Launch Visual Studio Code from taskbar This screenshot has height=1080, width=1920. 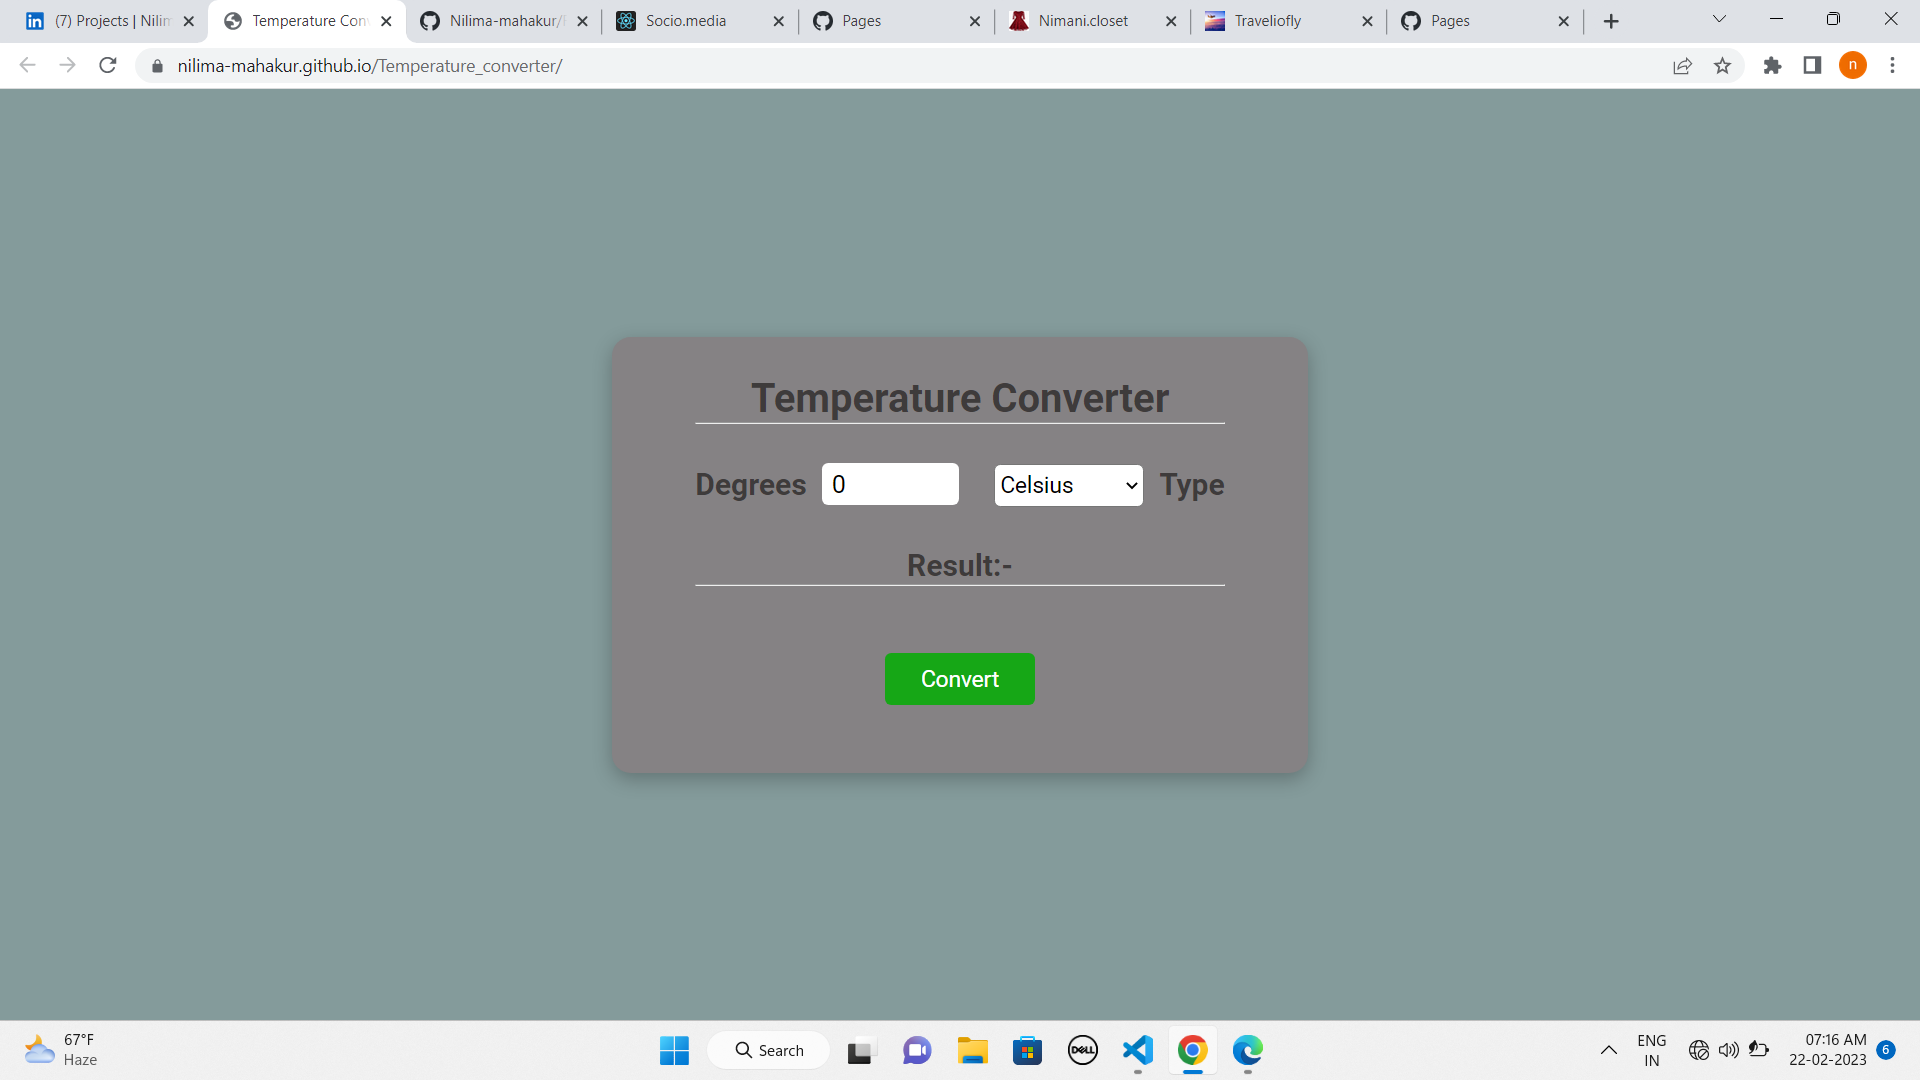1138,1050
